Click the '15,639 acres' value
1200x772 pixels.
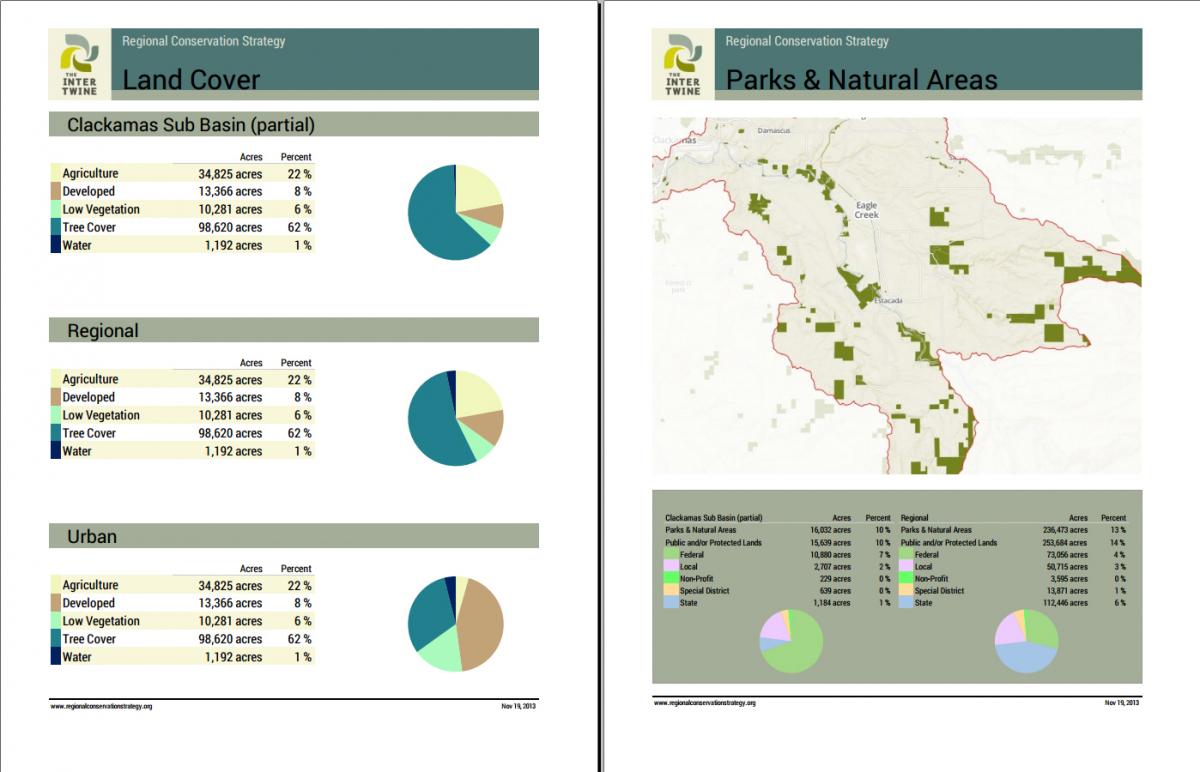pos(830,542)
